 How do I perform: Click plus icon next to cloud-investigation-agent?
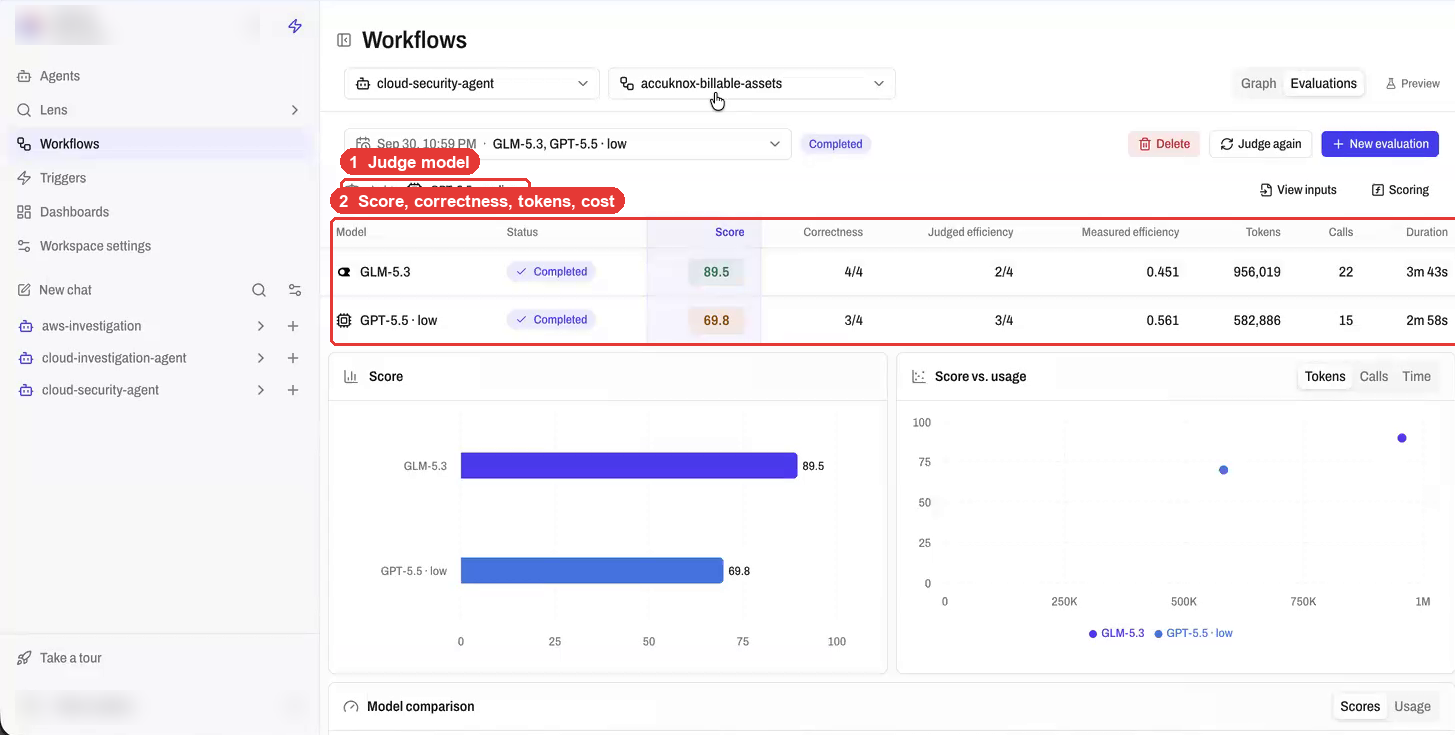tap(293, 358)
